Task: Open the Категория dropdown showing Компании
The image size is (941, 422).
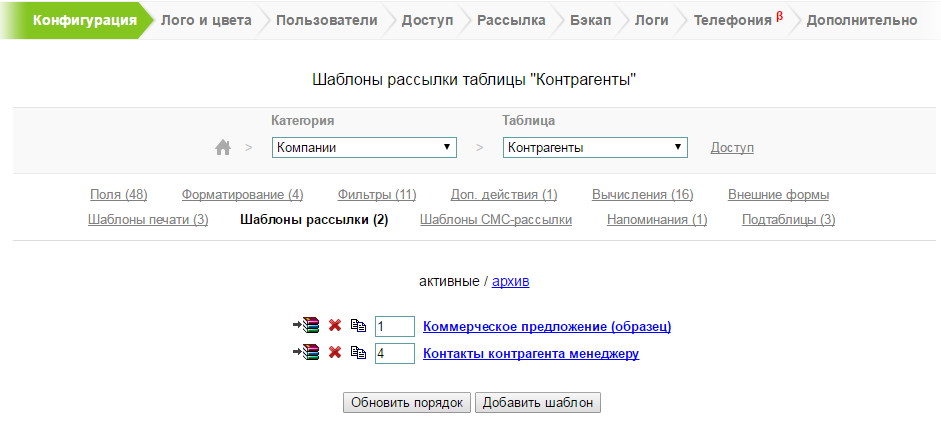Action: (364, 148)
